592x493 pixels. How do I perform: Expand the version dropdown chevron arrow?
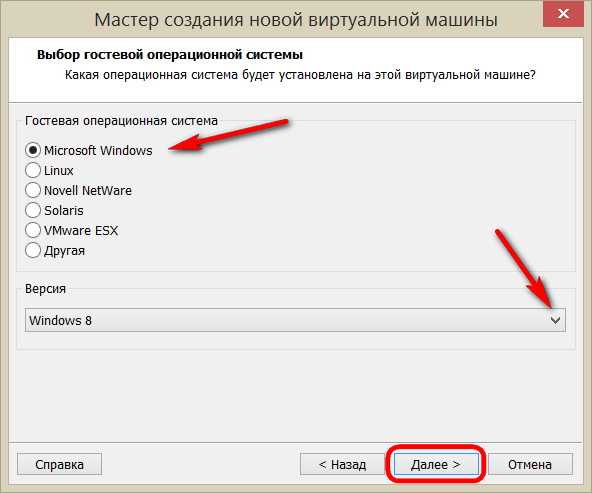pos(555,320)
